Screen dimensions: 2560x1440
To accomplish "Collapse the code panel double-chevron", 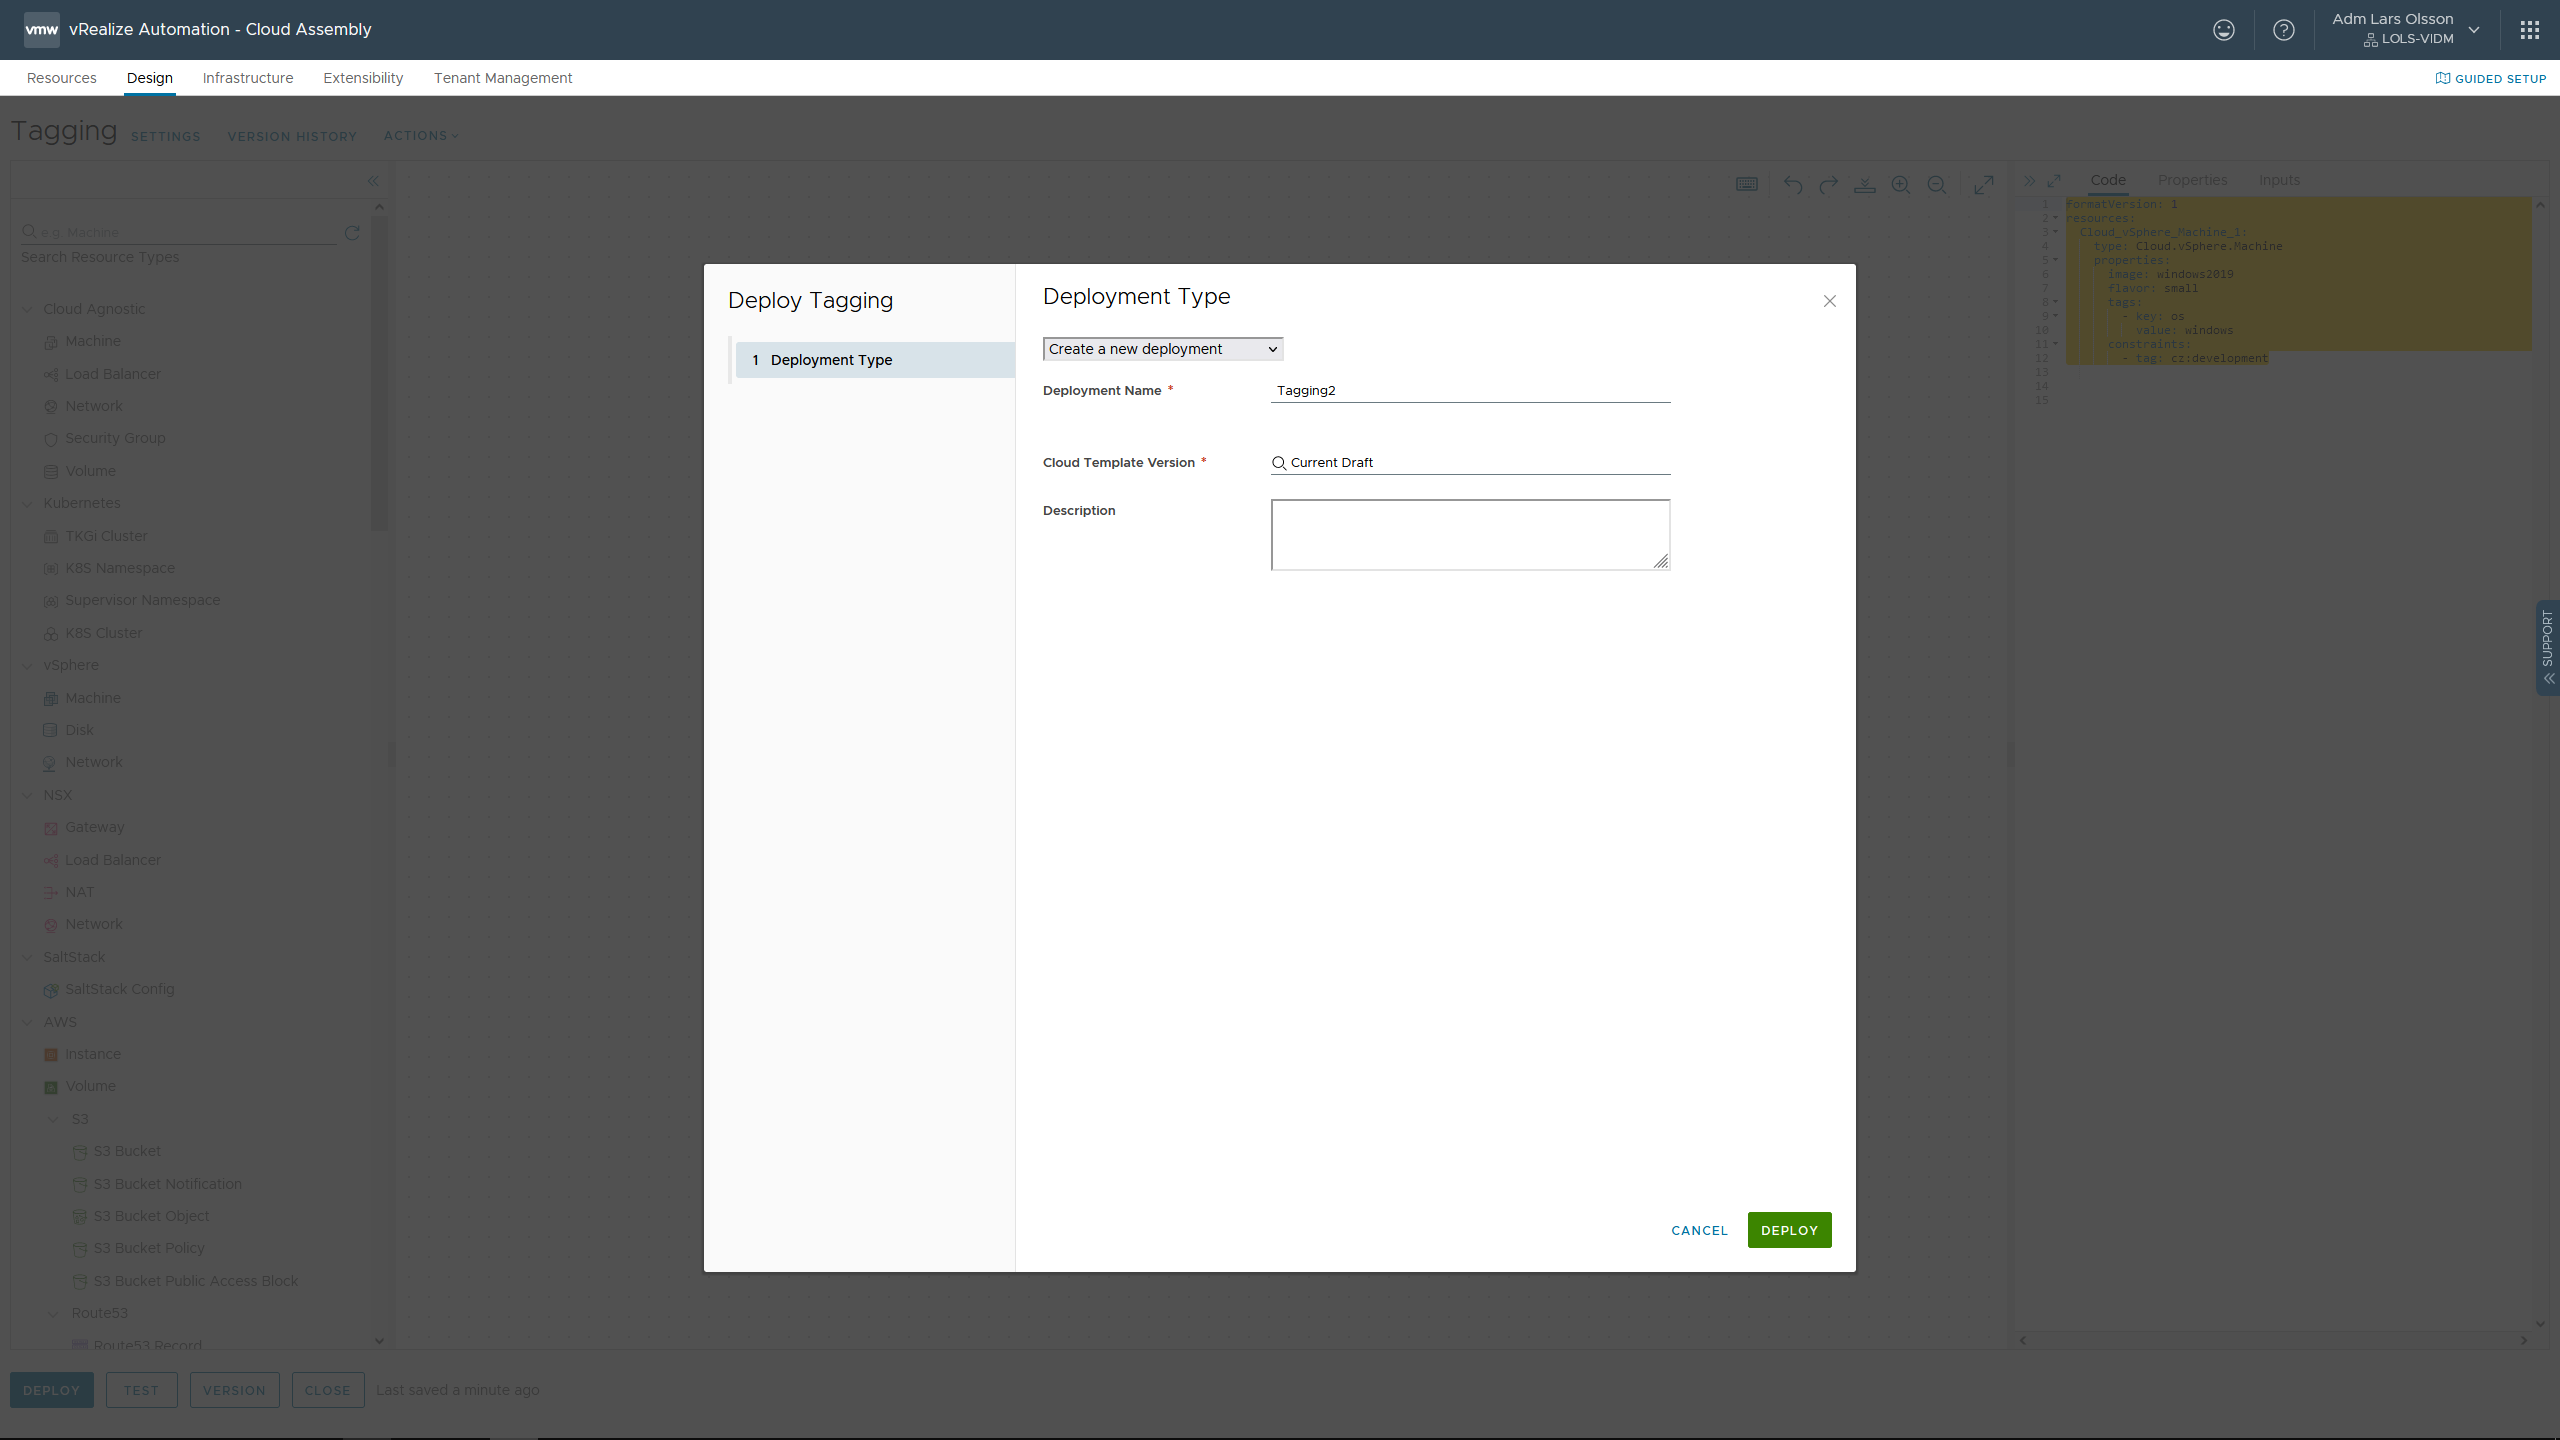I will click(2029, 181).
